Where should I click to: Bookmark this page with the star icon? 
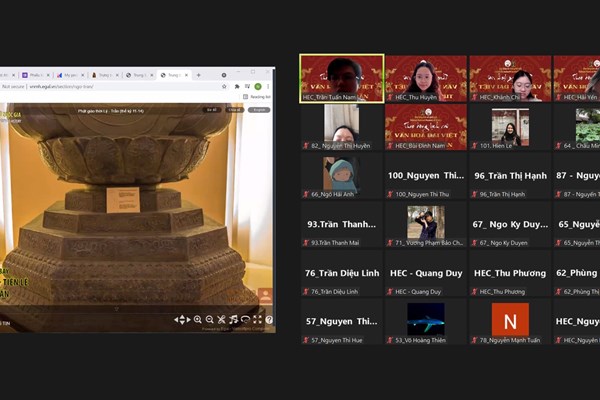(224, 87)
